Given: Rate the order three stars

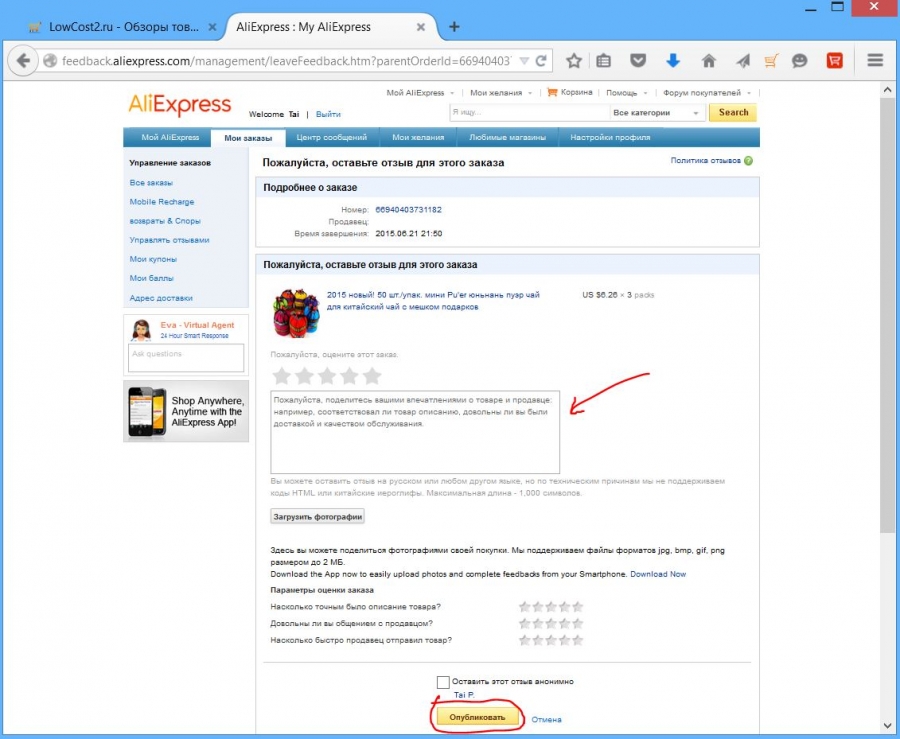Looking at the screenshot, I should click(327, 376).
